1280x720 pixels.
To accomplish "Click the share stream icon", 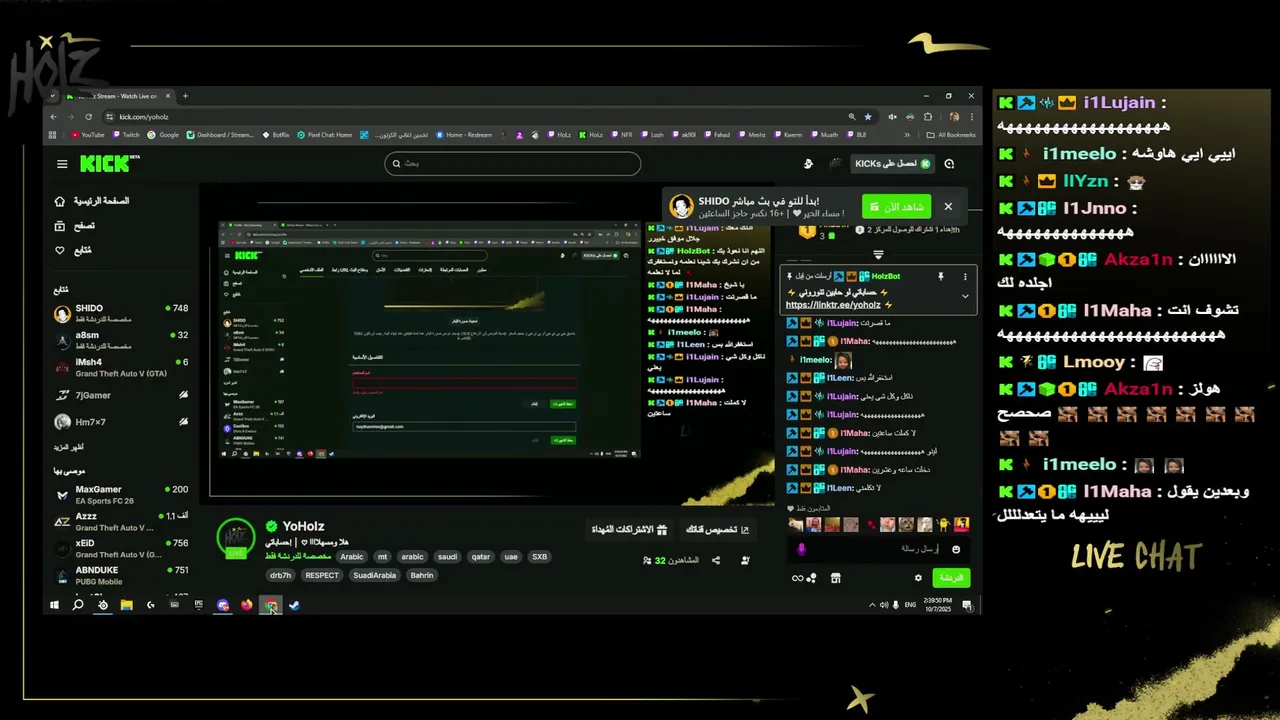I will (x=716, y=561).
